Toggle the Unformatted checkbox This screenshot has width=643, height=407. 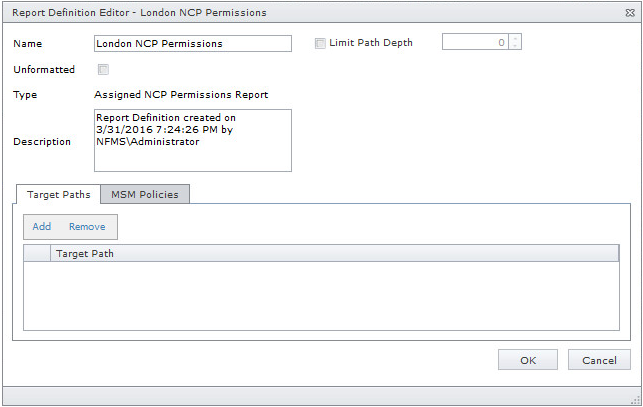point(102,69)
